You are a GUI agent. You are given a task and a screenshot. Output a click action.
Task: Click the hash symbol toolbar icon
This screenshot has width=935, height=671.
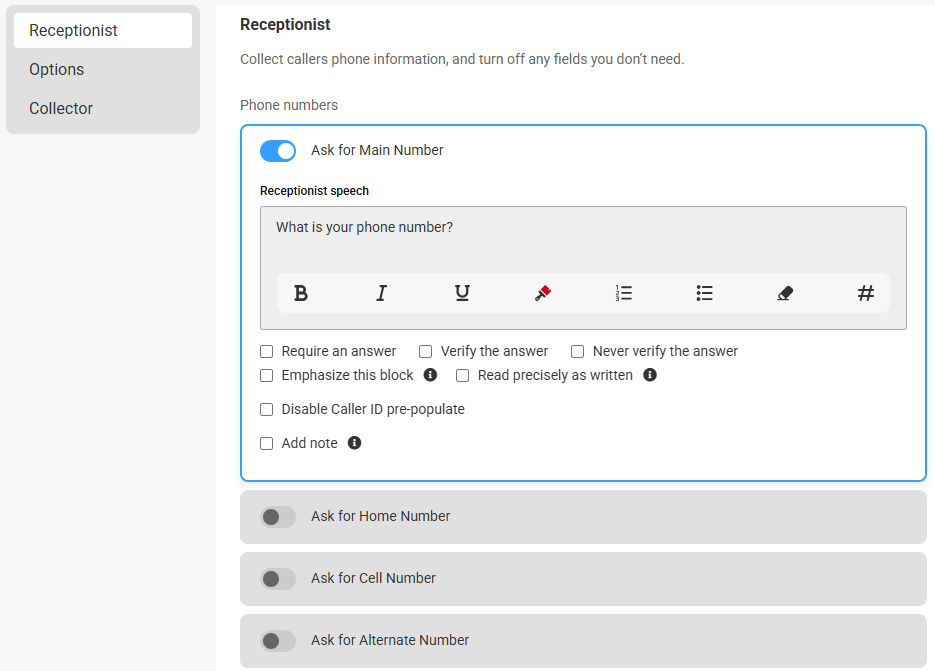coord(866,293)
